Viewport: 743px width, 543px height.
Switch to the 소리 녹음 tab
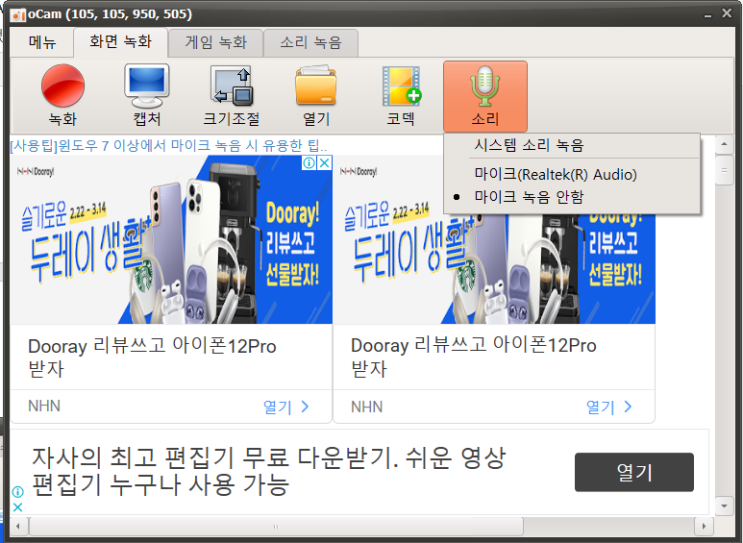311,43
